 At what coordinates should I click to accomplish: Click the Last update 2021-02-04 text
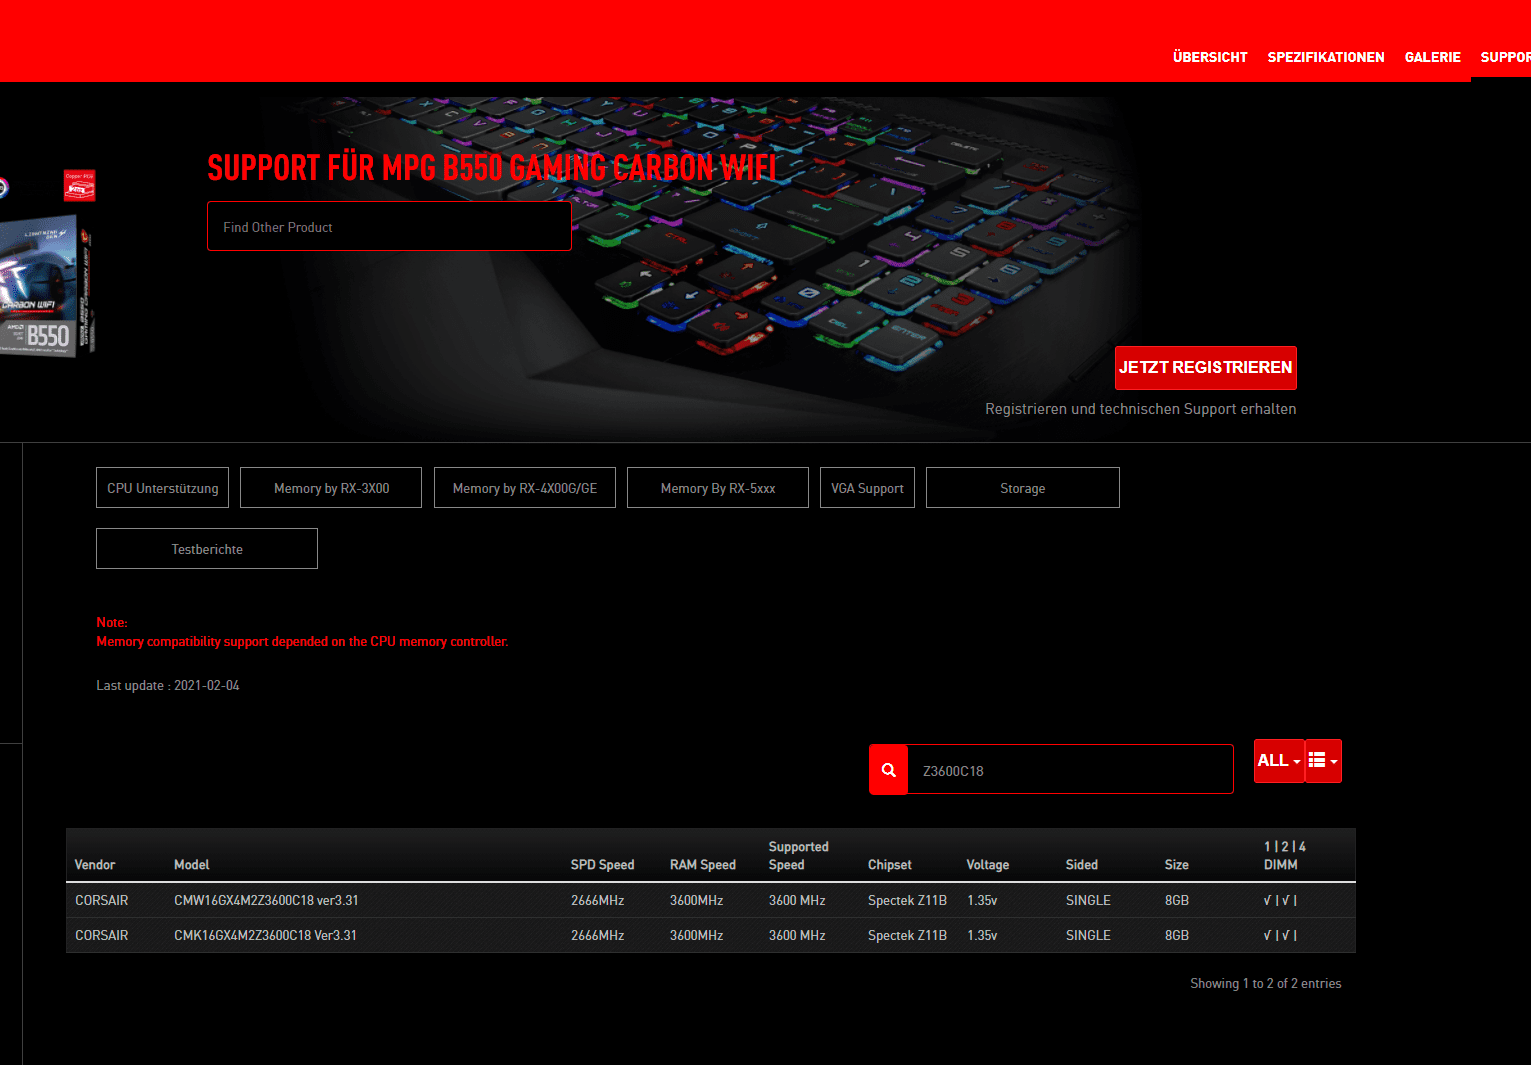(x=168, y=685)
